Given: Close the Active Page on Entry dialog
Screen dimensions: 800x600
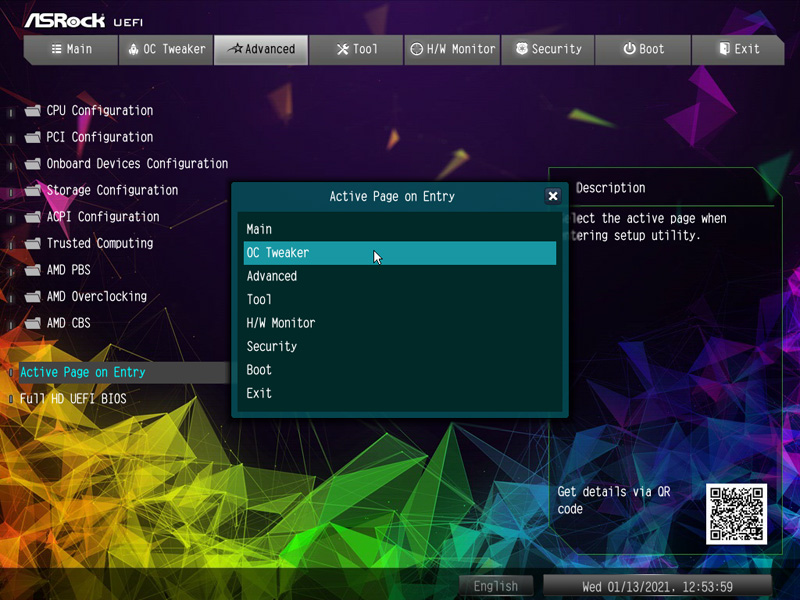Looking at the screenshot, I should coord(553,196).
